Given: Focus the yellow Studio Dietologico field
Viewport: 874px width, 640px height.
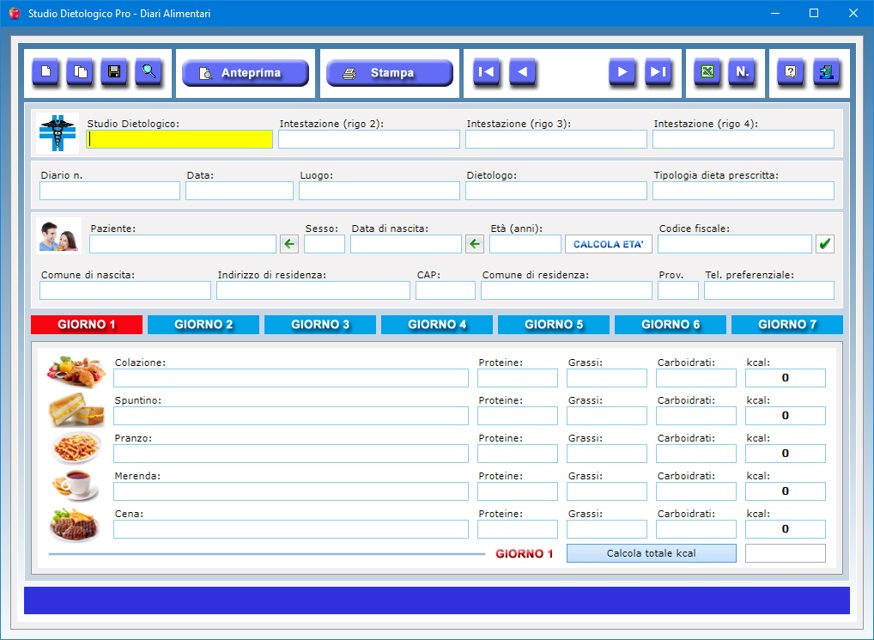Looking at the screenshot, I should pyautogui.click(x=179, y=139).
